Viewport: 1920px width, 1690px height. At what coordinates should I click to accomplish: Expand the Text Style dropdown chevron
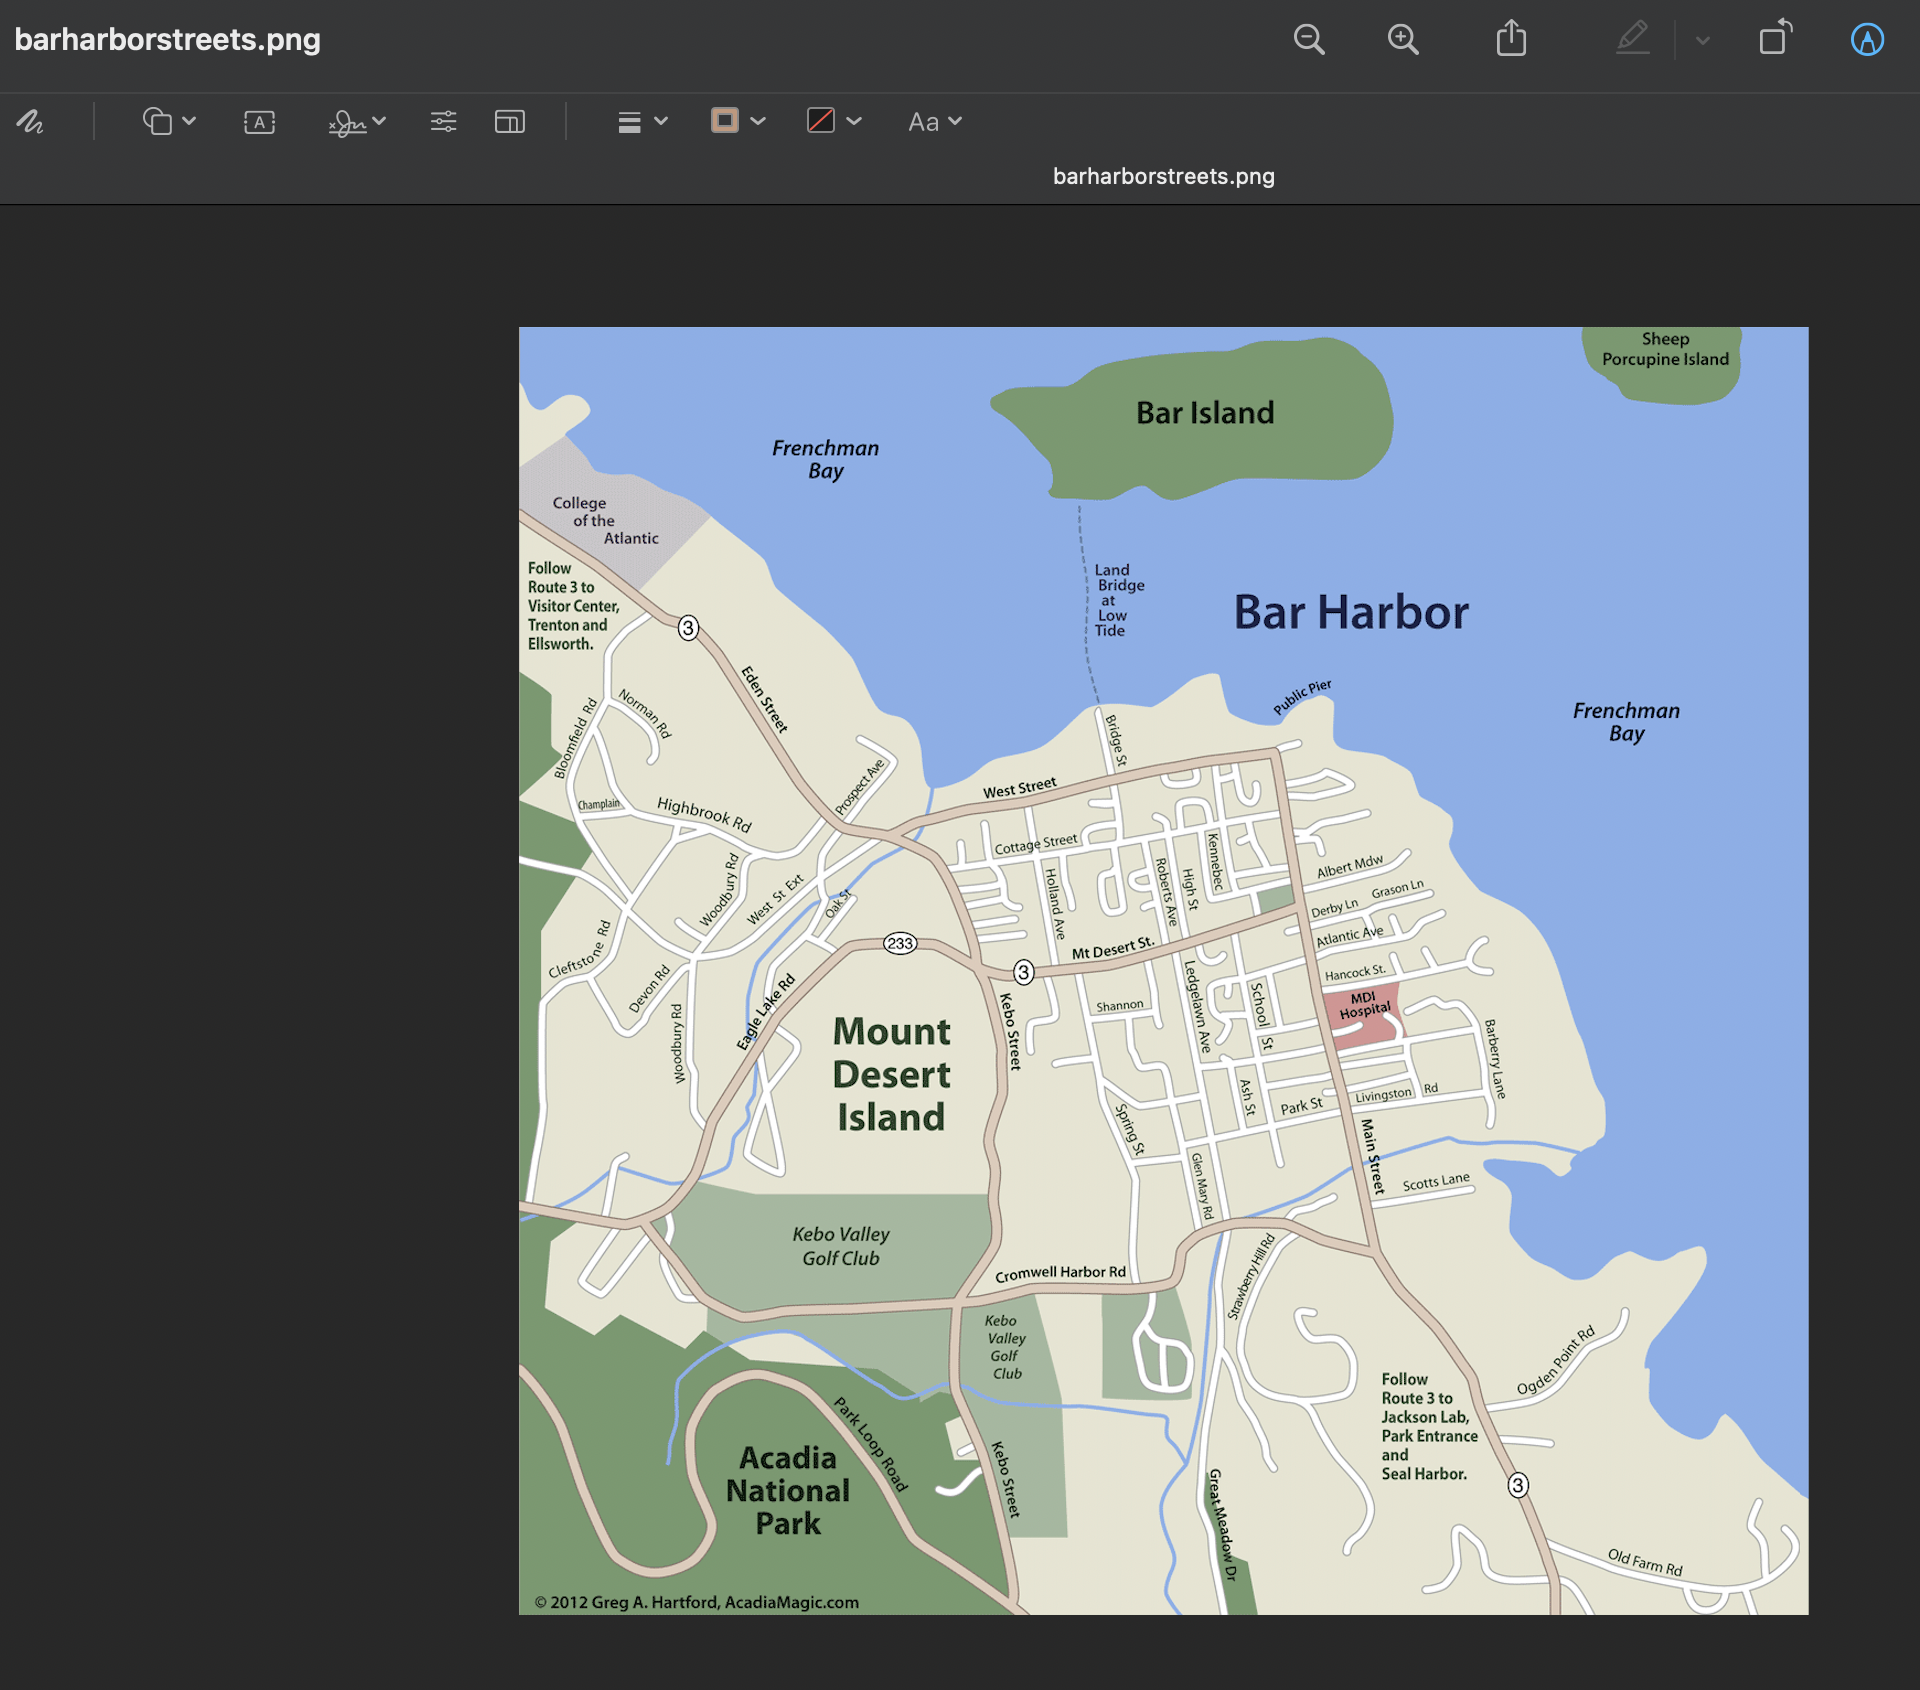pyautogui.click(x=955, y=121)
